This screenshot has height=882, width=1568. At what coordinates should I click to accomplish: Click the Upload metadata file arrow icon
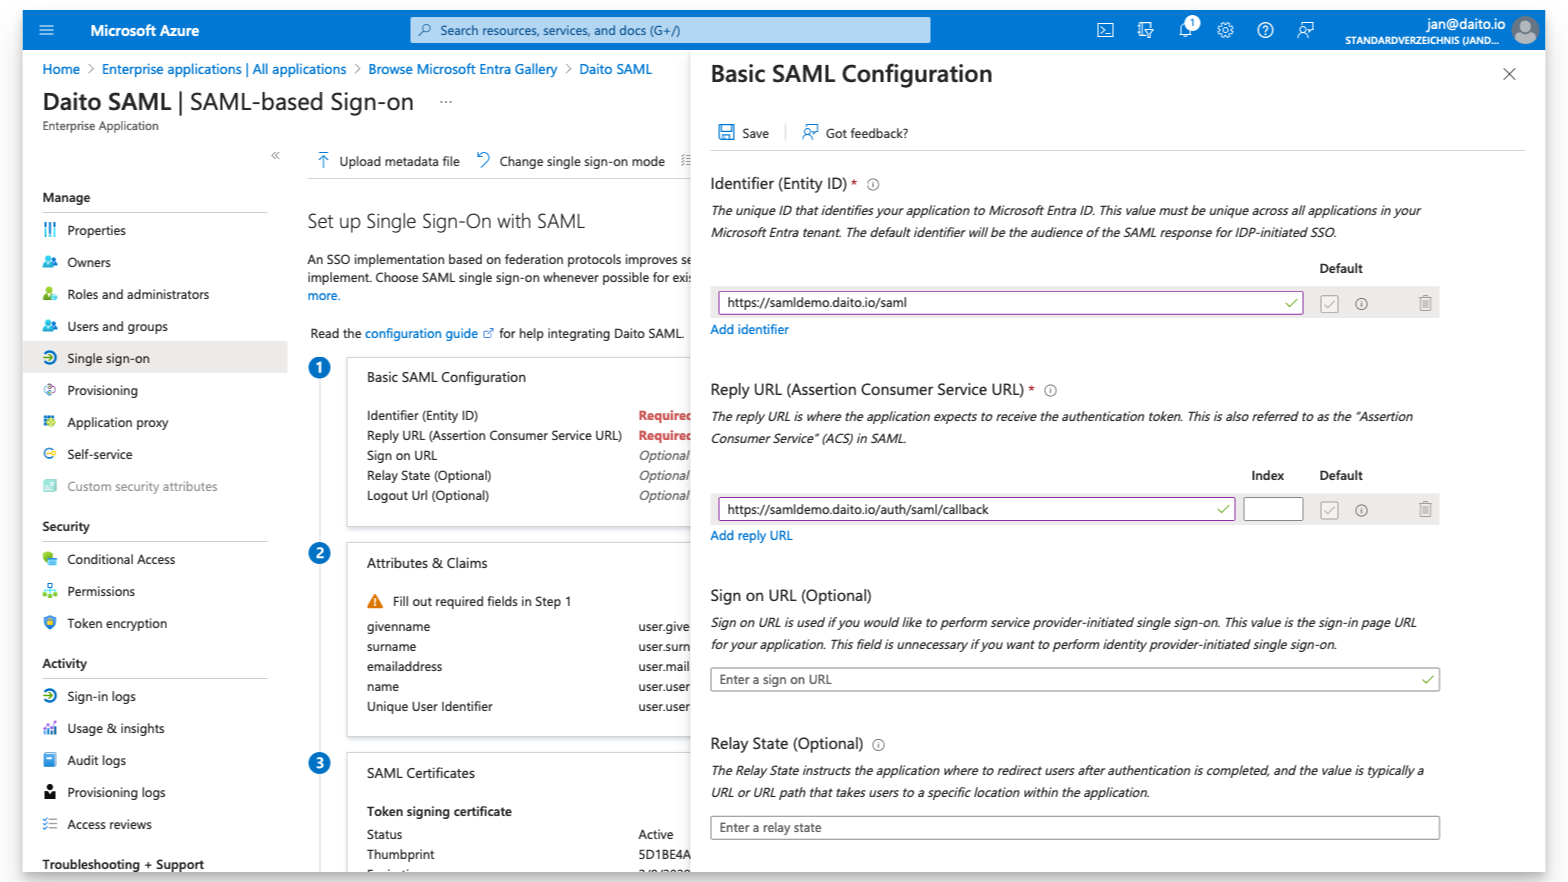pyautogui.click(x=323, y=160)
